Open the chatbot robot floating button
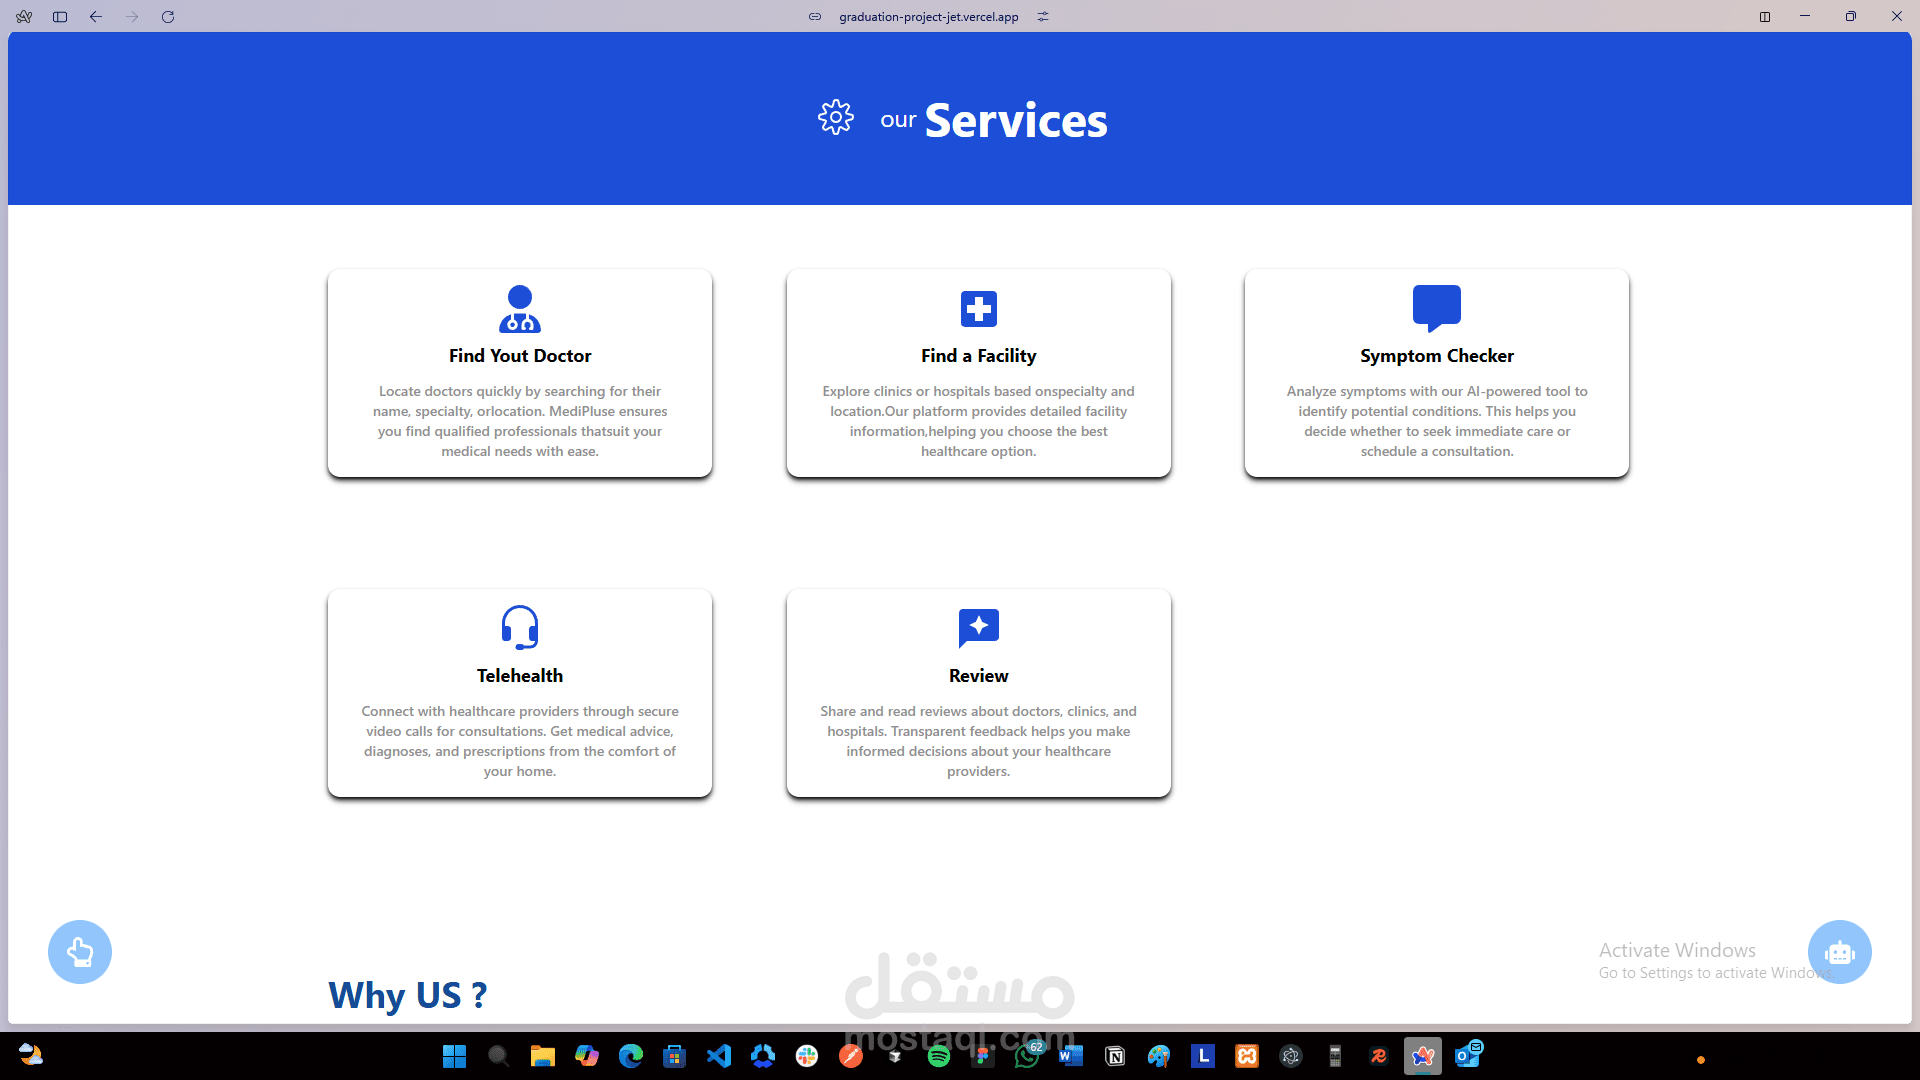 pos(1840,952)
